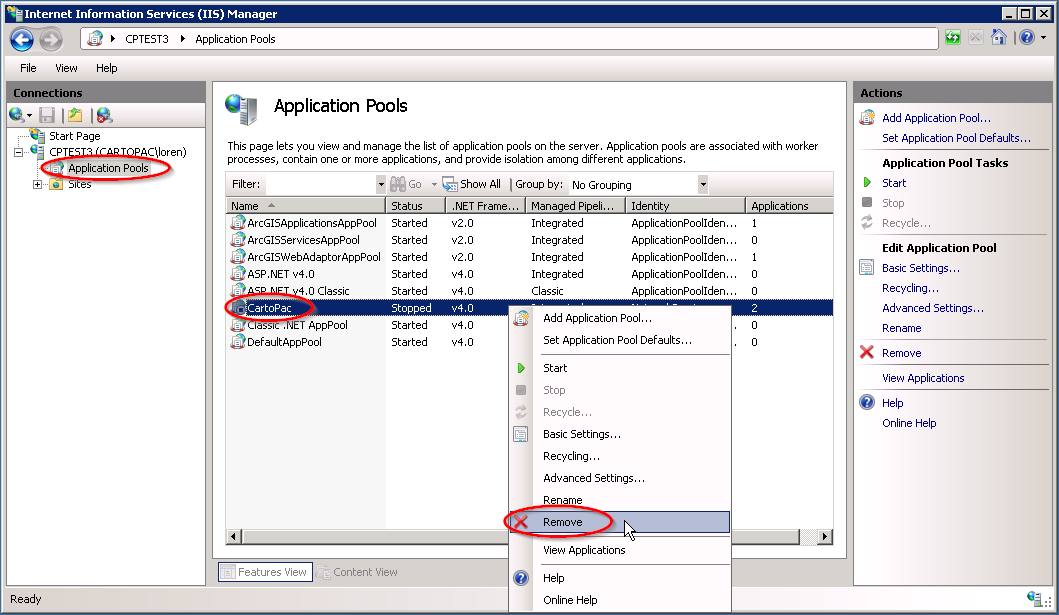Screen dimensions: 1059x615
Task: Click the horizontal scrollbar right arrow
Action: pyautogui.click(x=825, y=537)
